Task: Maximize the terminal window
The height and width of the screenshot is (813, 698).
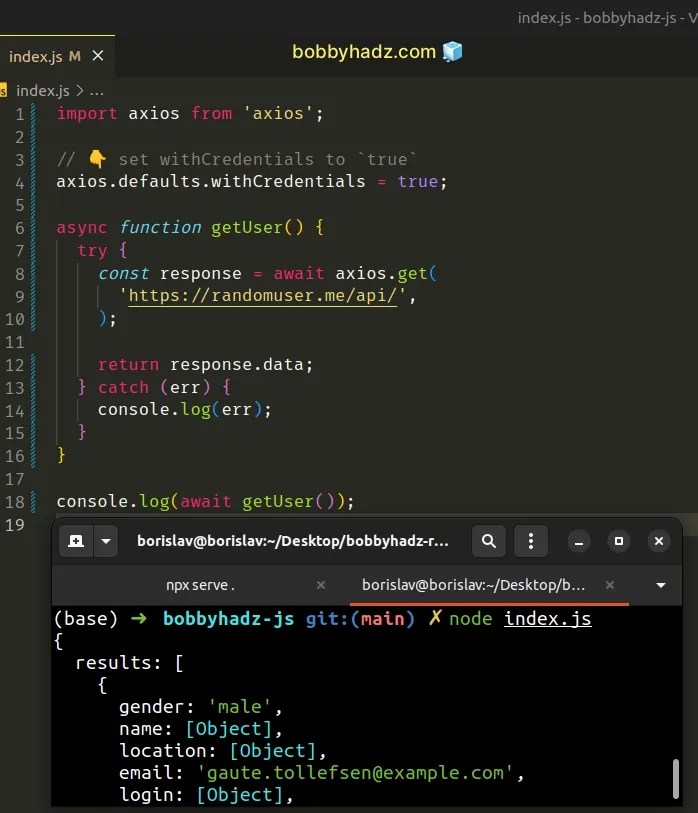Action: pos(619,541)
